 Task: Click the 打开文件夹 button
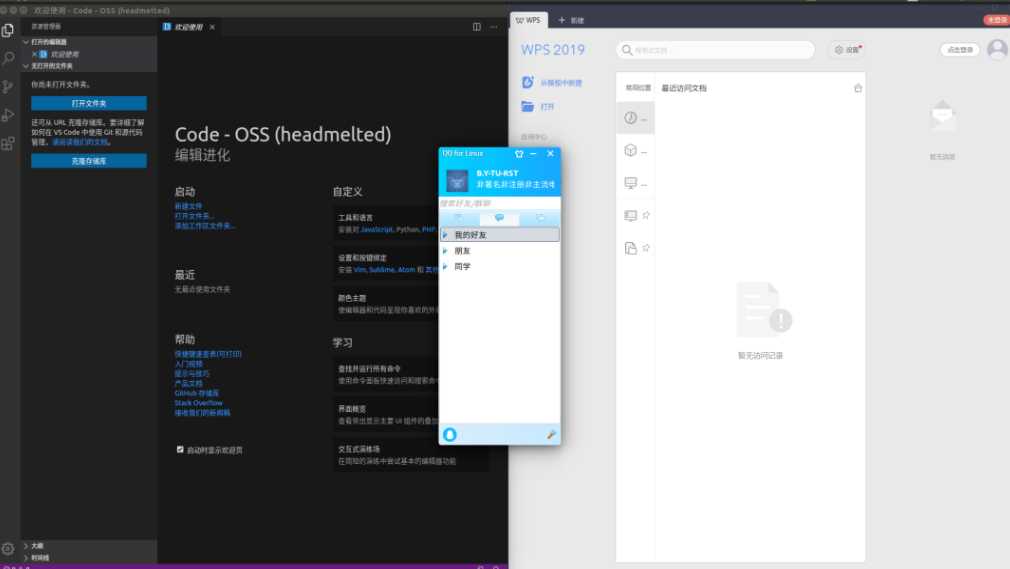[x=88, y=103]
